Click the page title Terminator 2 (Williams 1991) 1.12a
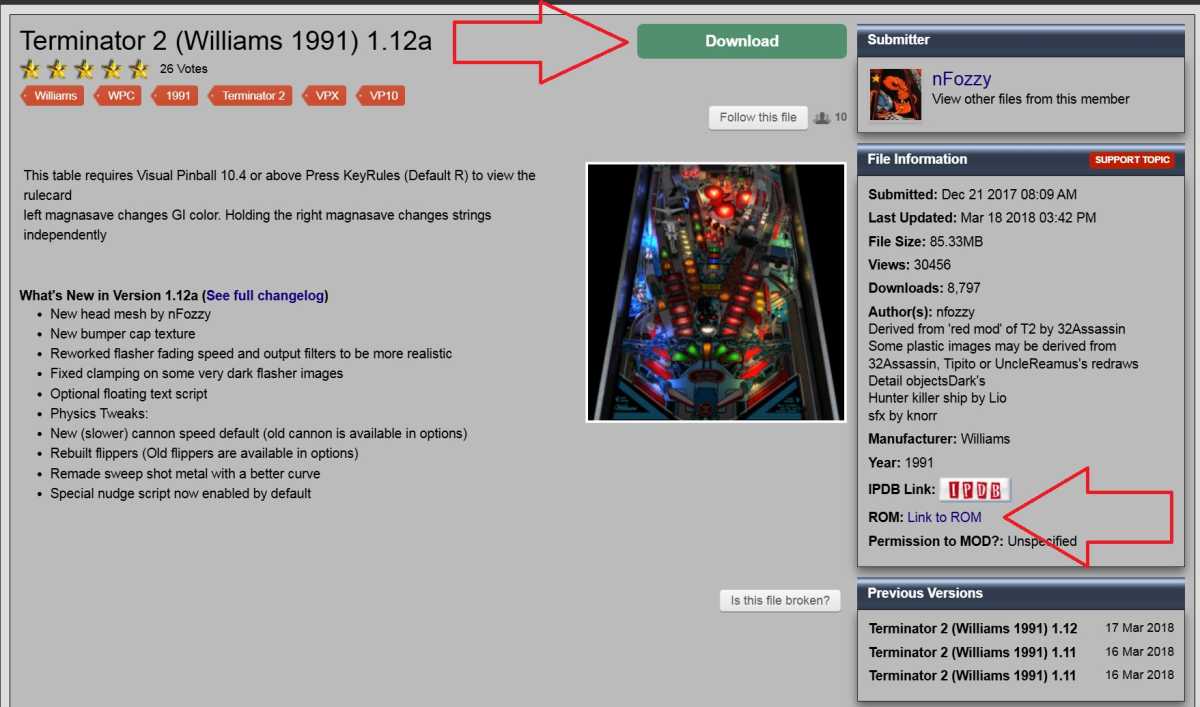The image size is (1200, 707). click(x=226, y=41)
